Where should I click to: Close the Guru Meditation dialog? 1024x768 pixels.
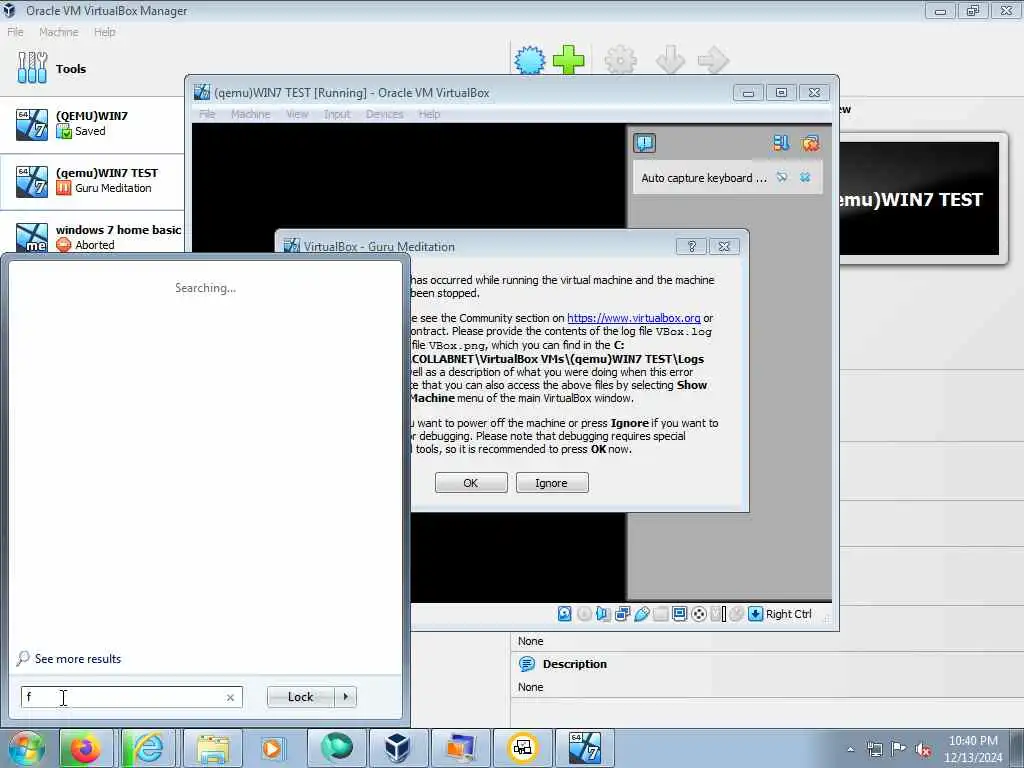[x=724, y=246]
